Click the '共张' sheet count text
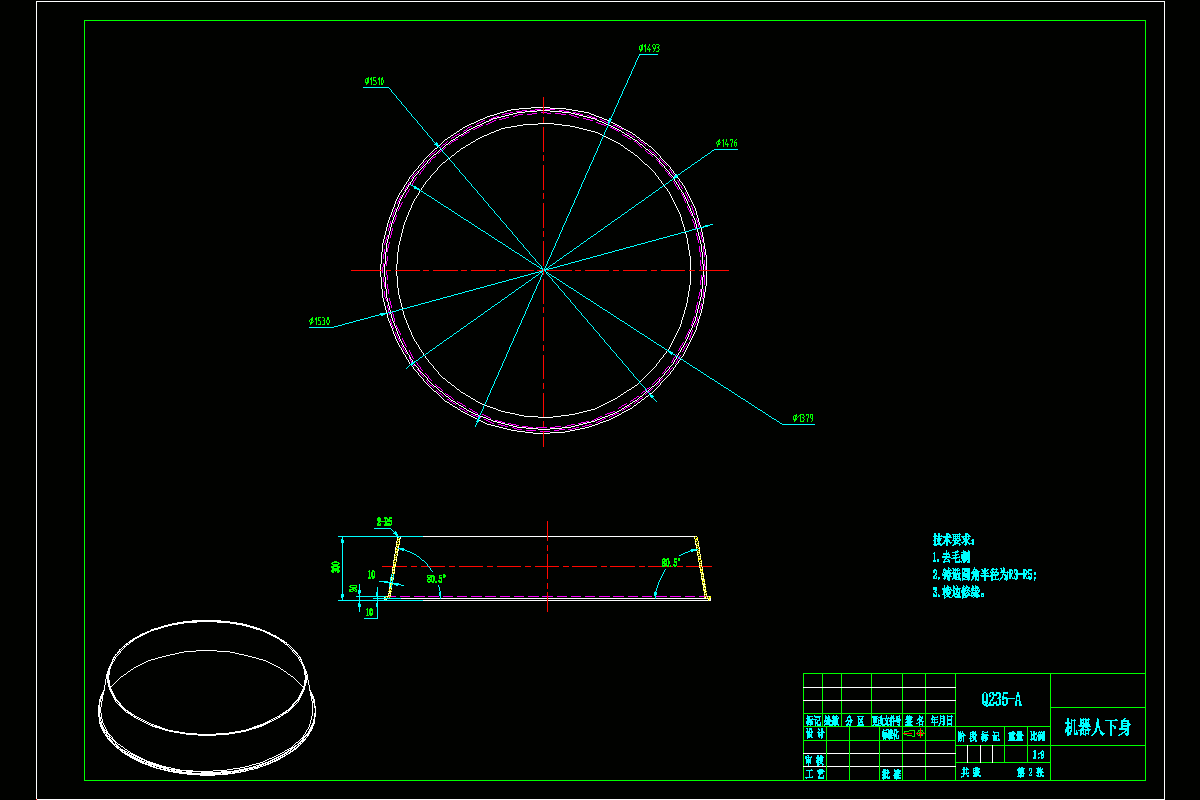The width and height of the screenshot is (1200, 800). click(x=971, y=772)
